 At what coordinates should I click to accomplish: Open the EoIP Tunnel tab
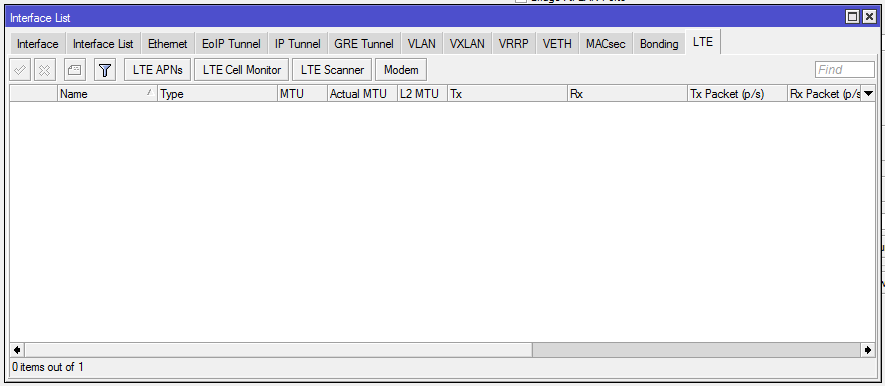(x=231, y=44)
